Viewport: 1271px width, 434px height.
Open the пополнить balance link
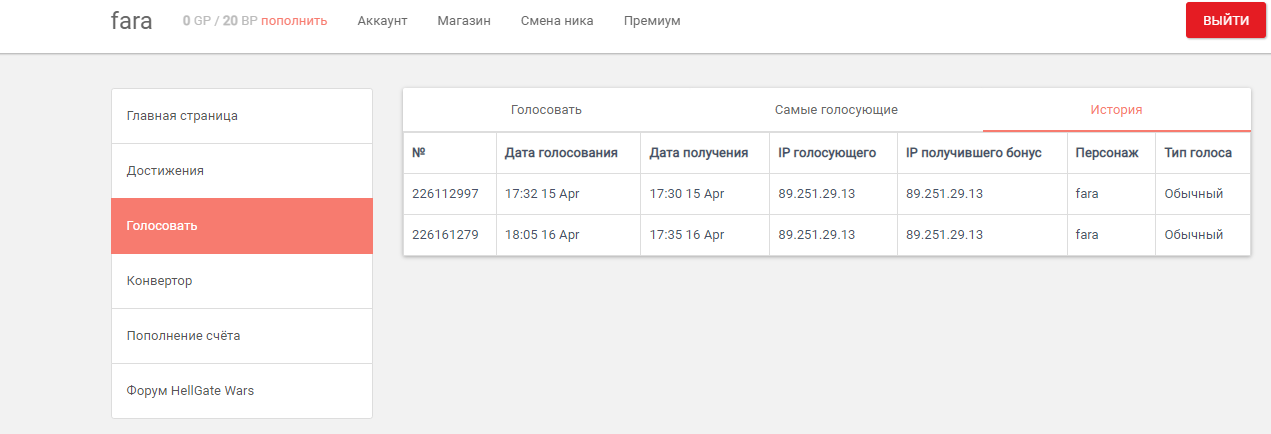tap(294, 21)
